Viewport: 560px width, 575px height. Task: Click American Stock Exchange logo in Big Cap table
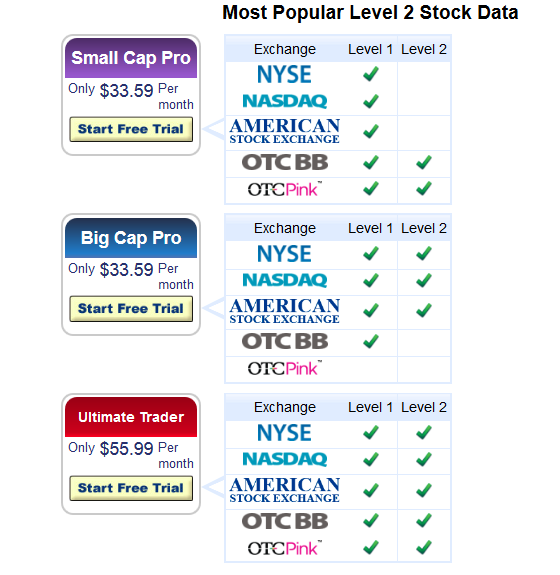(x=285, y=311)
